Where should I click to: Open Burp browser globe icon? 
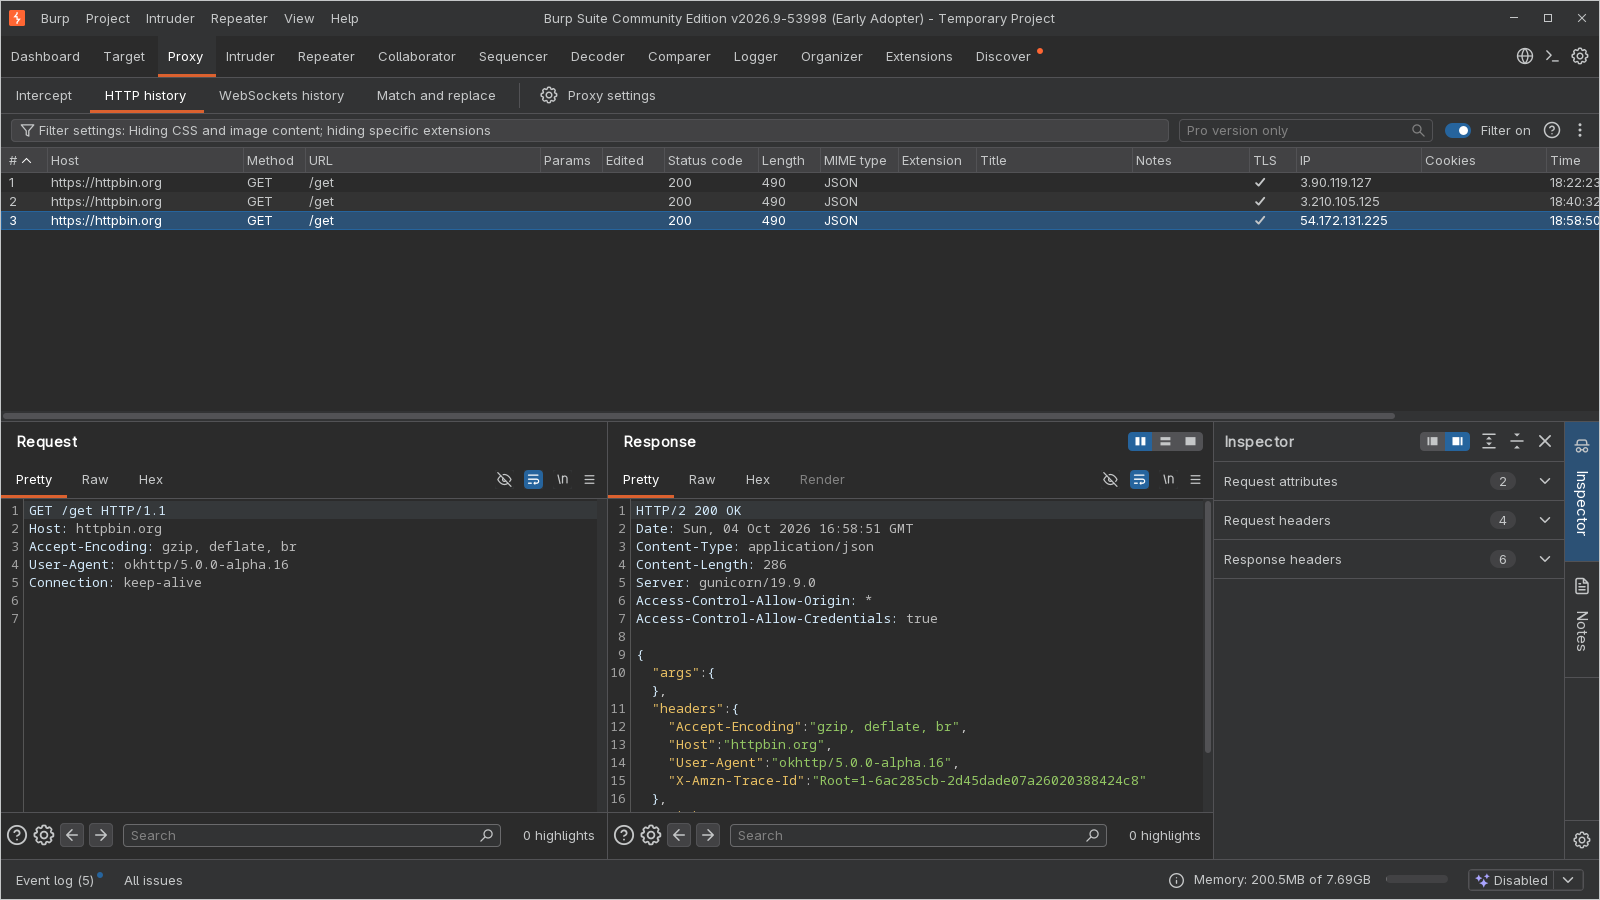(x=1524, y=56)
